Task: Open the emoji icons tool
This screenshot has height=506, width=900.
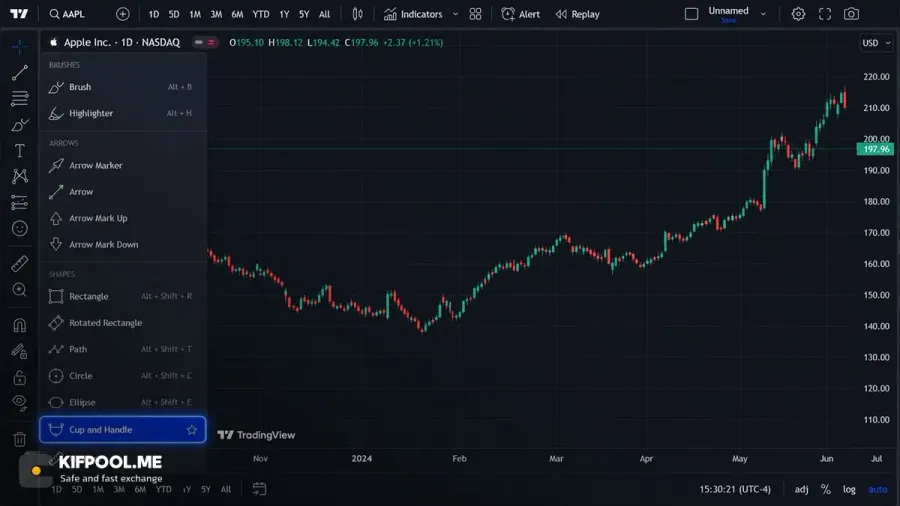Action: [x=20, y=228]
